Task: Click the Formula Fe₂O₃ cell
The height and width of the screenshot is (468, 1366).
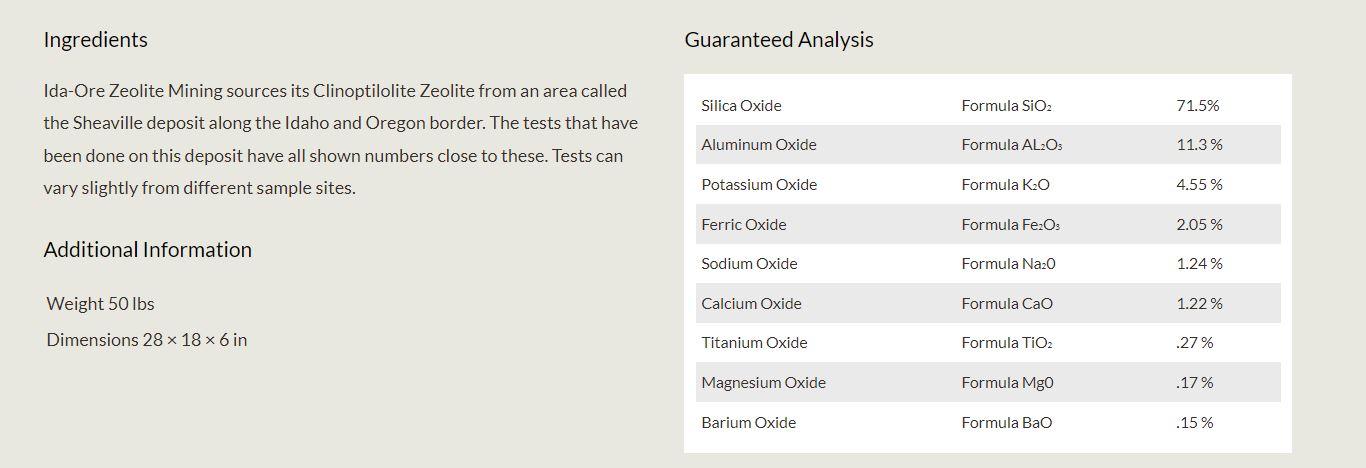Action: click(1010, 225)
